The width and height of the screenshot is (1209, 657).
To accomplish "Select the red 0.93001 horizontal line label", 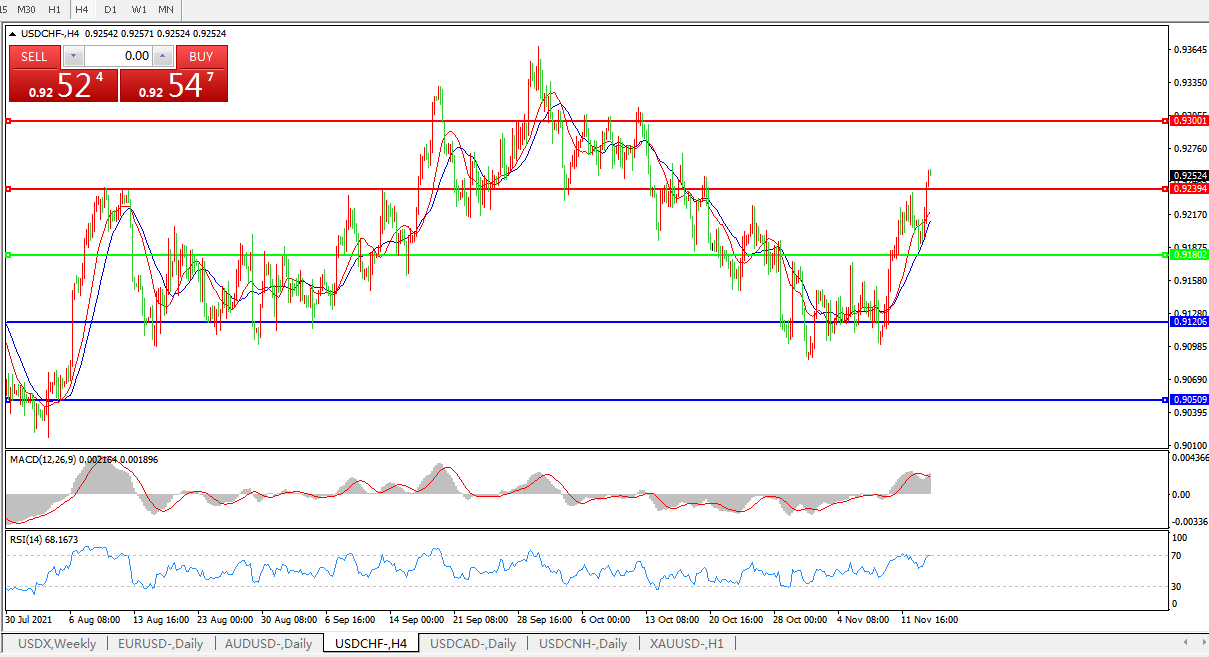I will (x=1189, y=121).
